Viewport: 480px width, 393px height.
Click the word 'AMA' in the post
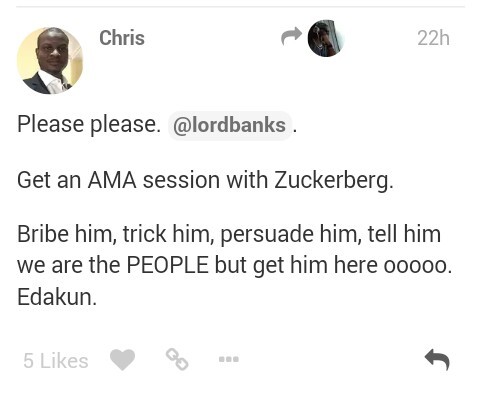coord(112,180)
